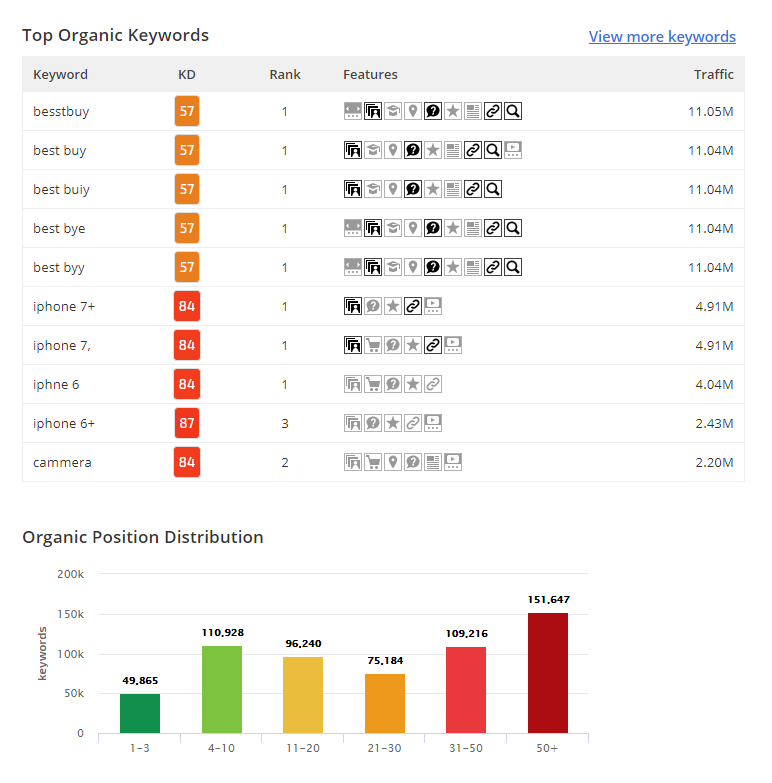Sort the table by KD column header
The width and height of the screenshot is (772, 783).
186,75
